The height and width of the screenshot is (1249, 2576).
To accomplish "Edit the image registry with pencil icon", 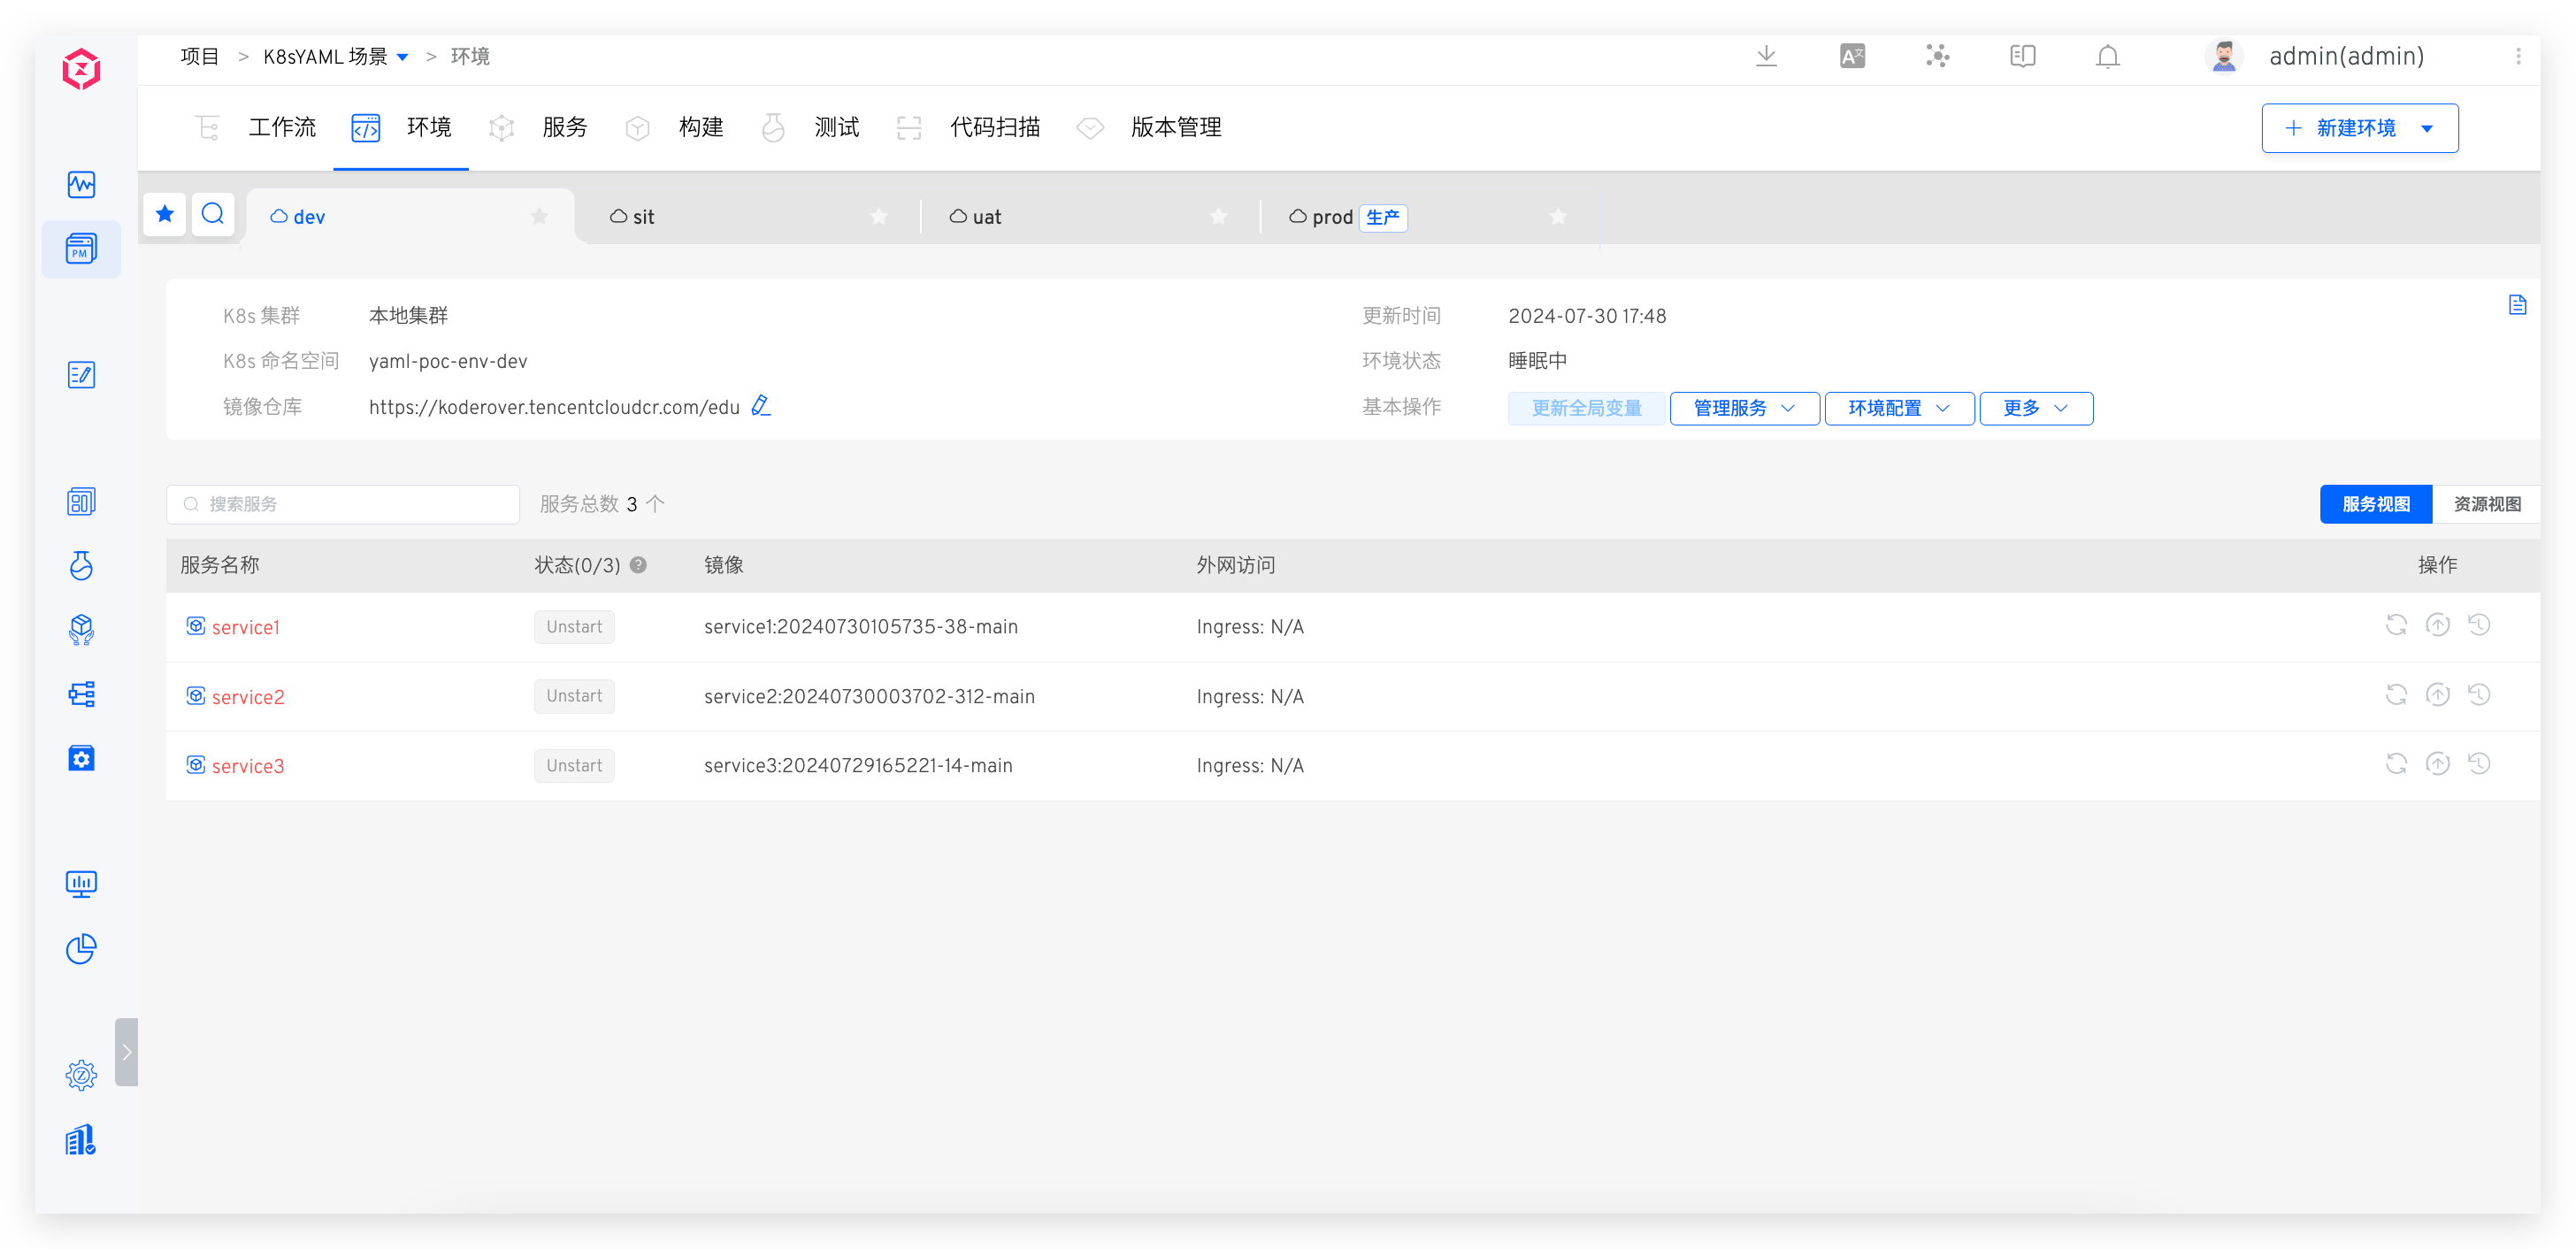I will (761, 406).
